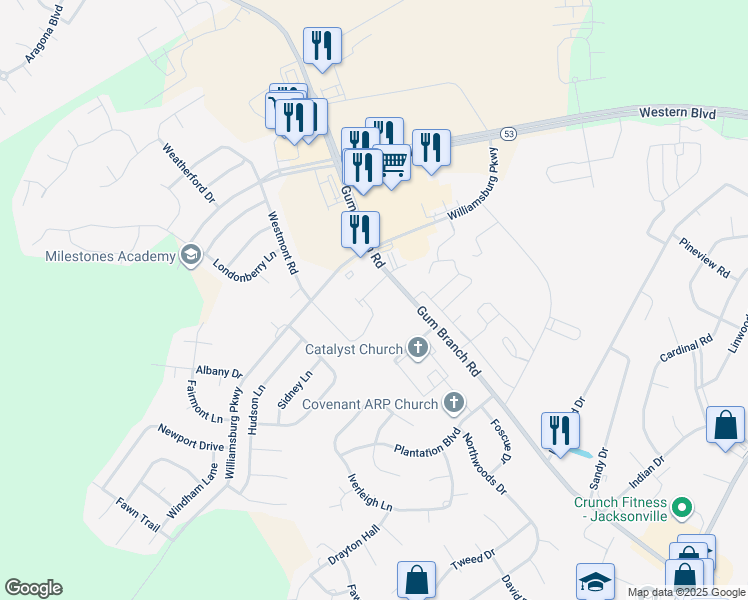Click the Milestones Academy school icon
The image size is (748, 600).
(x=191, y=256)
